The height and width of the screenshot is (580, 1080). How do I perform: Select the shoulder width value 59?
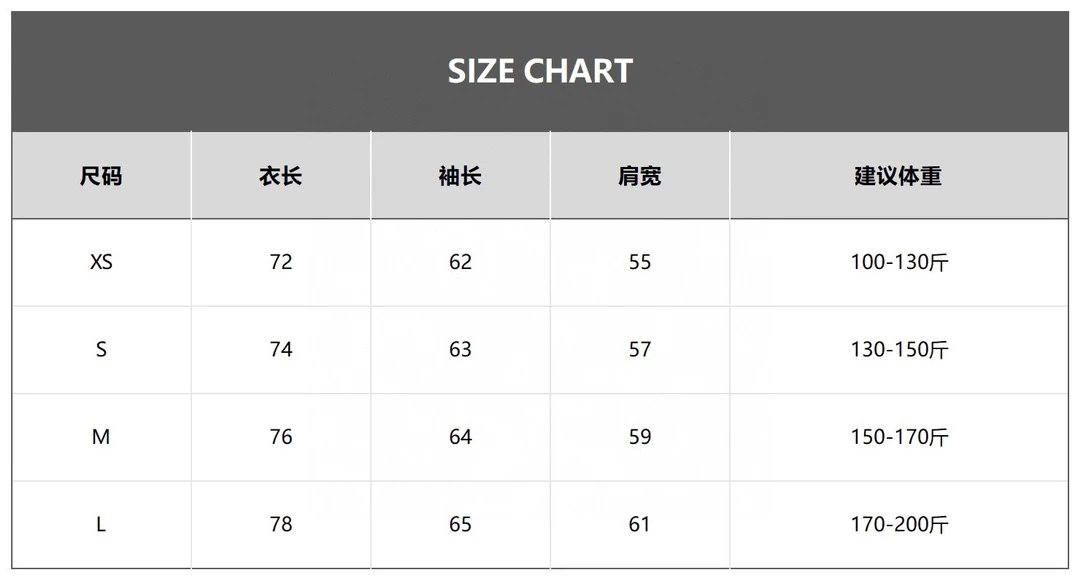click(640, 437)
